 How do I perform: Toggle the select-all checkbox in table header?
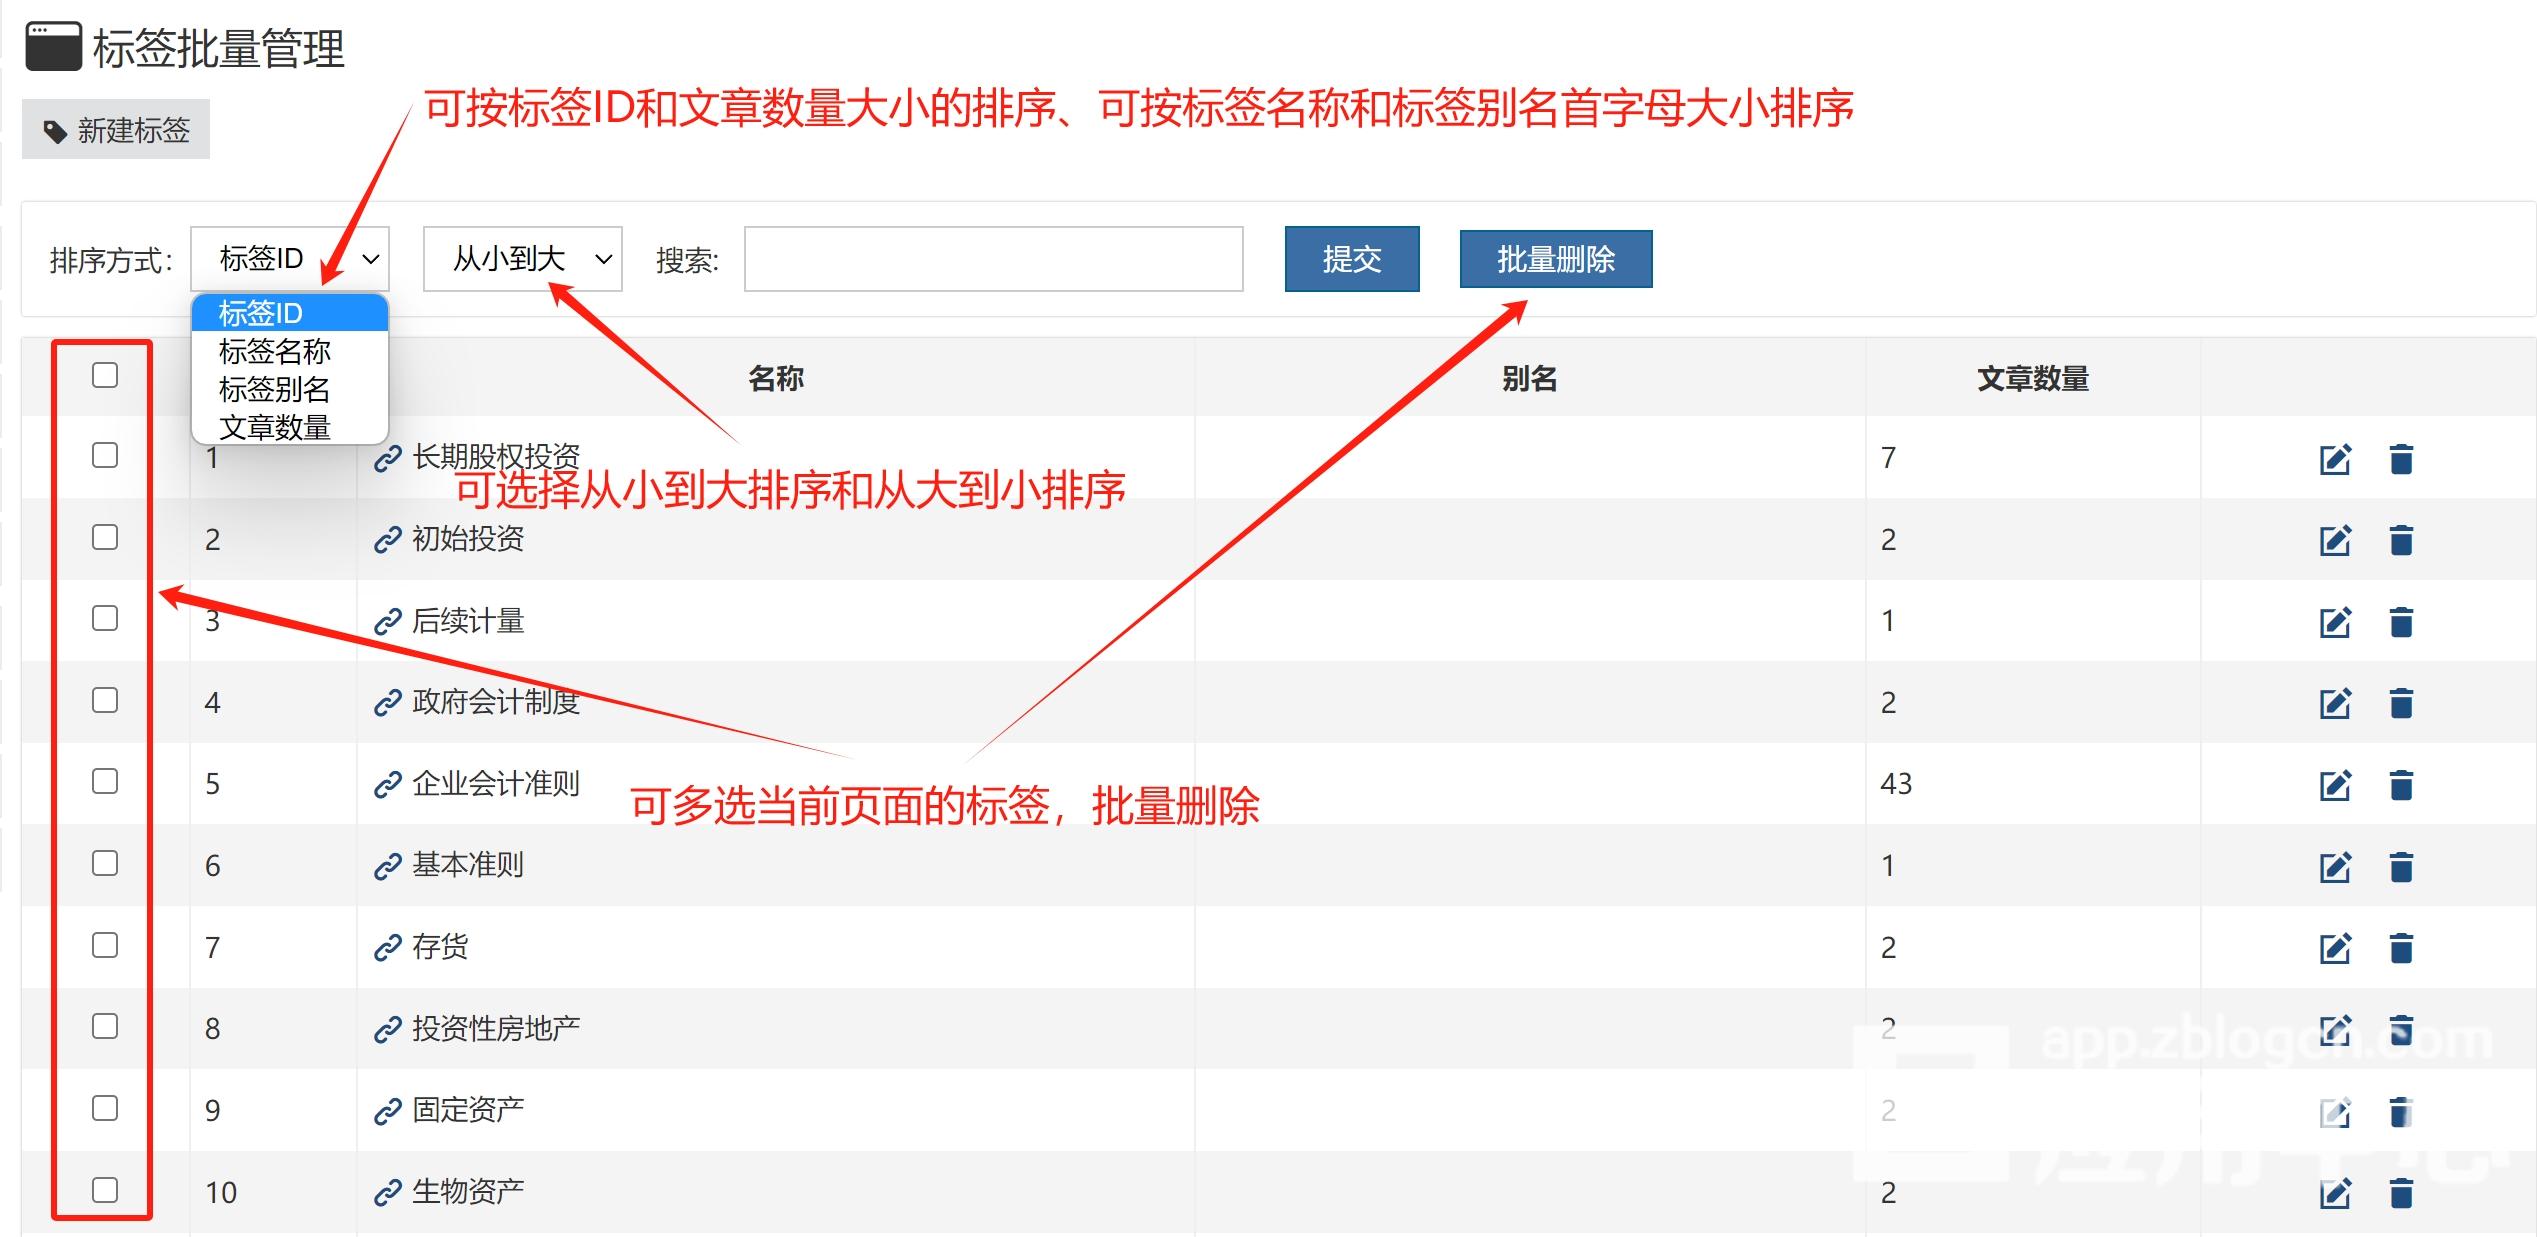tap(105, 375)
